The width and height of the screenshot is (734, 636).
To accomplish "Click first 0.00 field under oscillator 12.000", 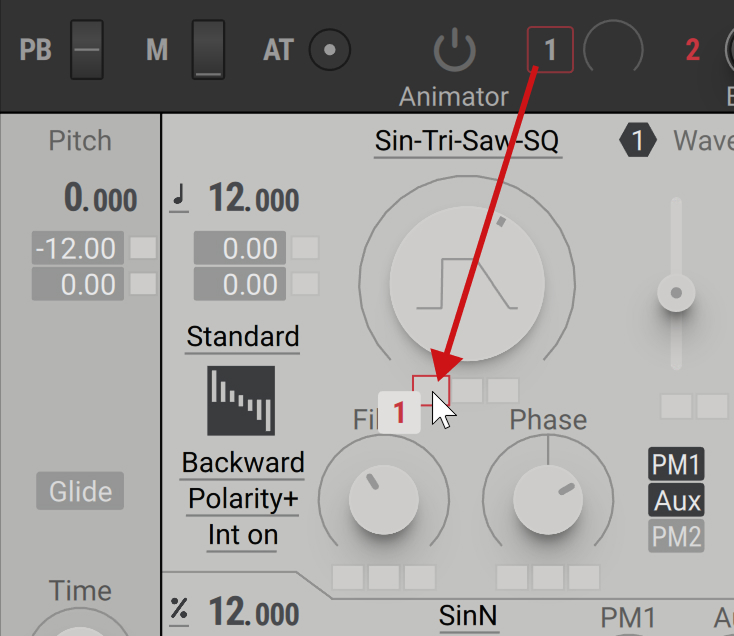I will [x=240, y=248].
